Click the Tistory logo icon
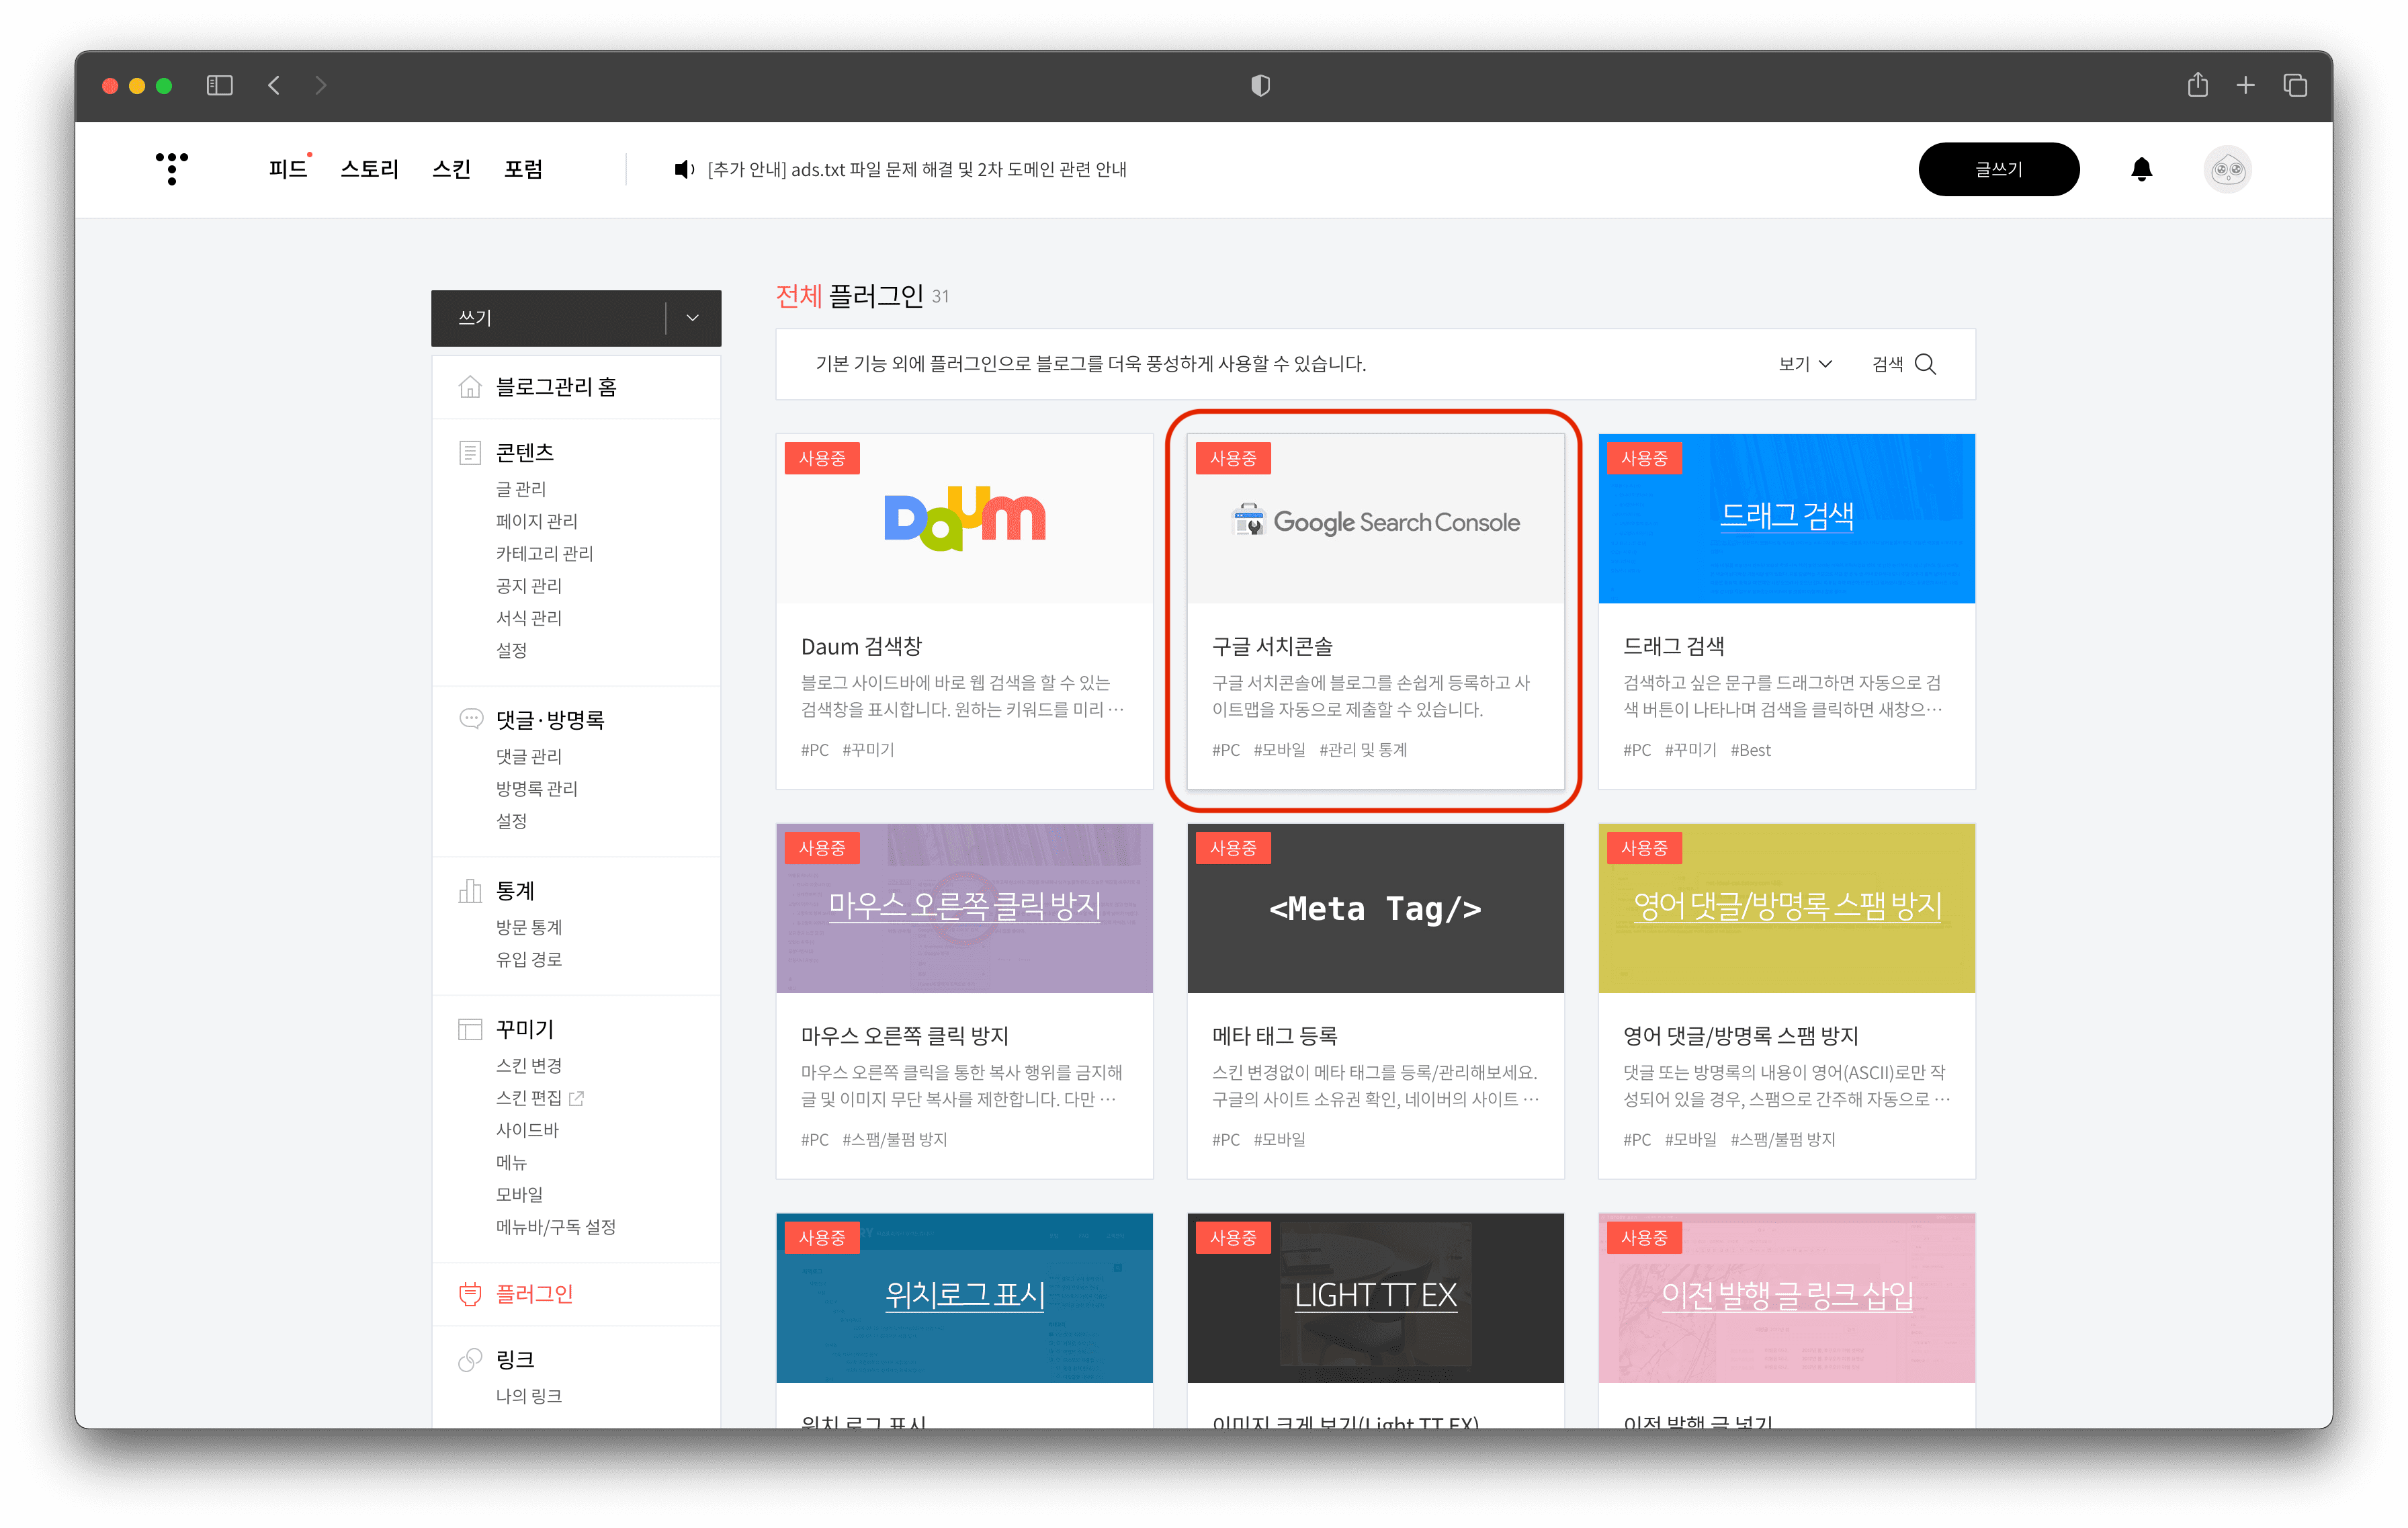The width and height of the screenshot is (2408, 1528). click(172, 168)
